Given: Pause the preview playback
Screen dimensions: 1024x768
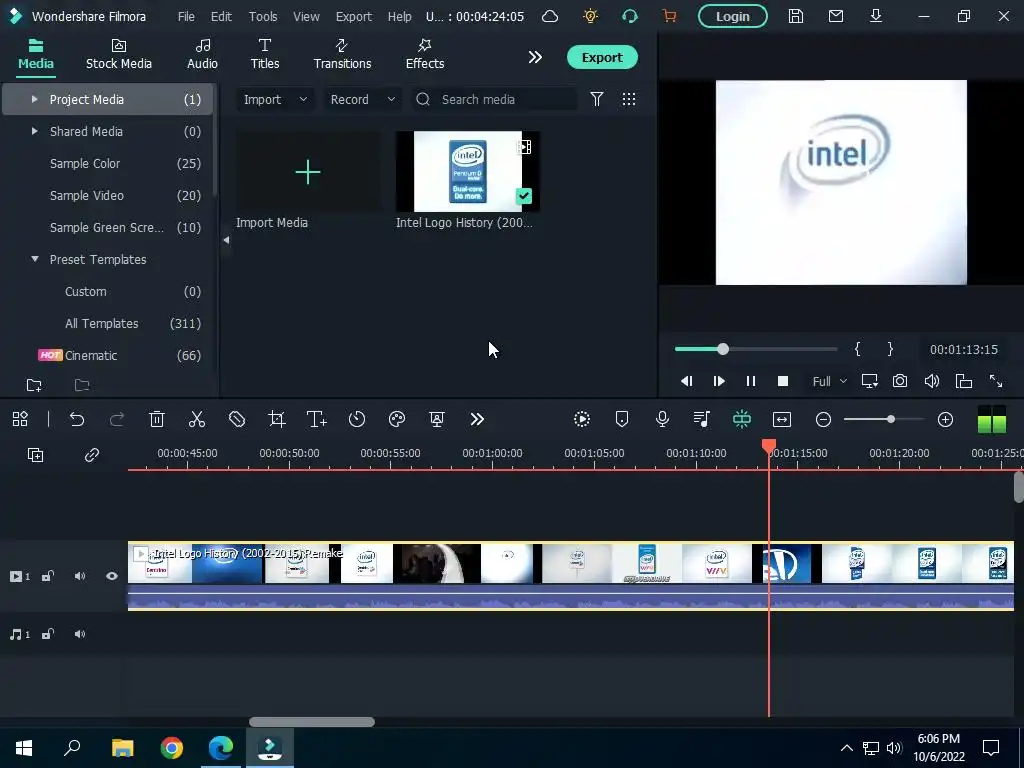Looking at the screenshot, I should pos(751,381).
